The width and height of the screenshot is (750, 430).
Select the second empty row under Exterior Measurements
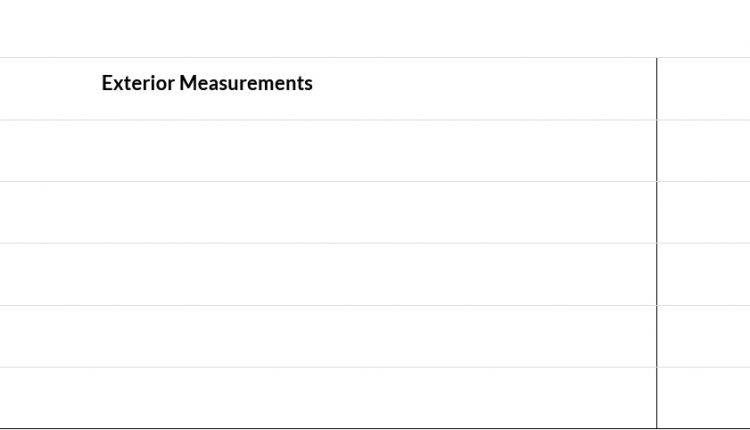point(328,212)
